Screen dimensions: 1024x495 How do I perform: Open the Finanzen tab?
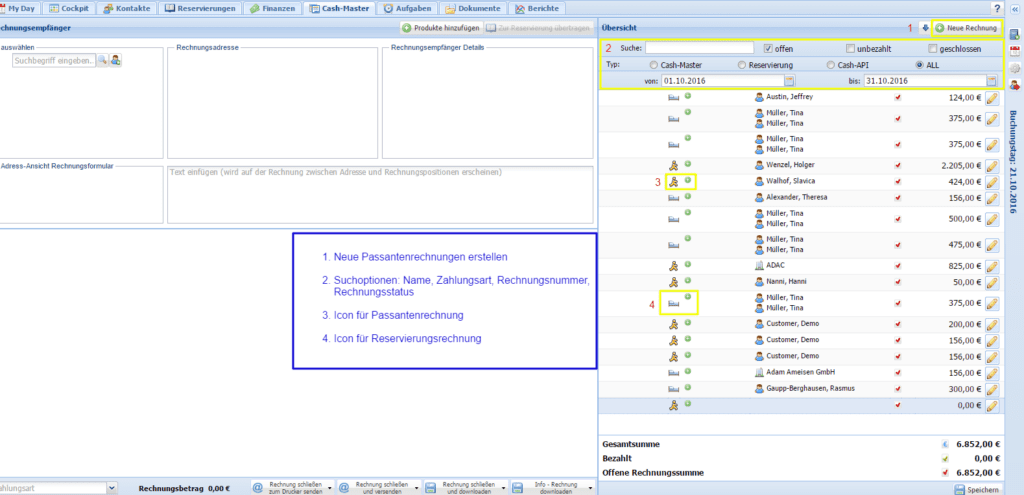pyautogui.click(x=273, y=8)
